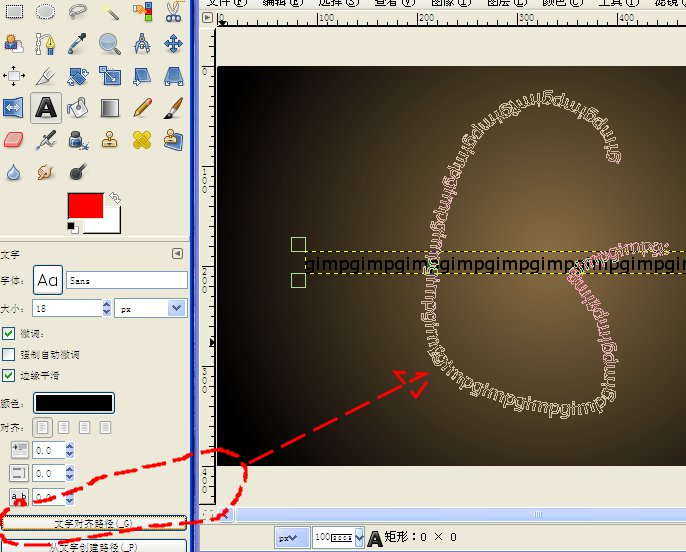
Task: Adjust line spacing 0.0 stepper
Action: (x=70, y=473)
